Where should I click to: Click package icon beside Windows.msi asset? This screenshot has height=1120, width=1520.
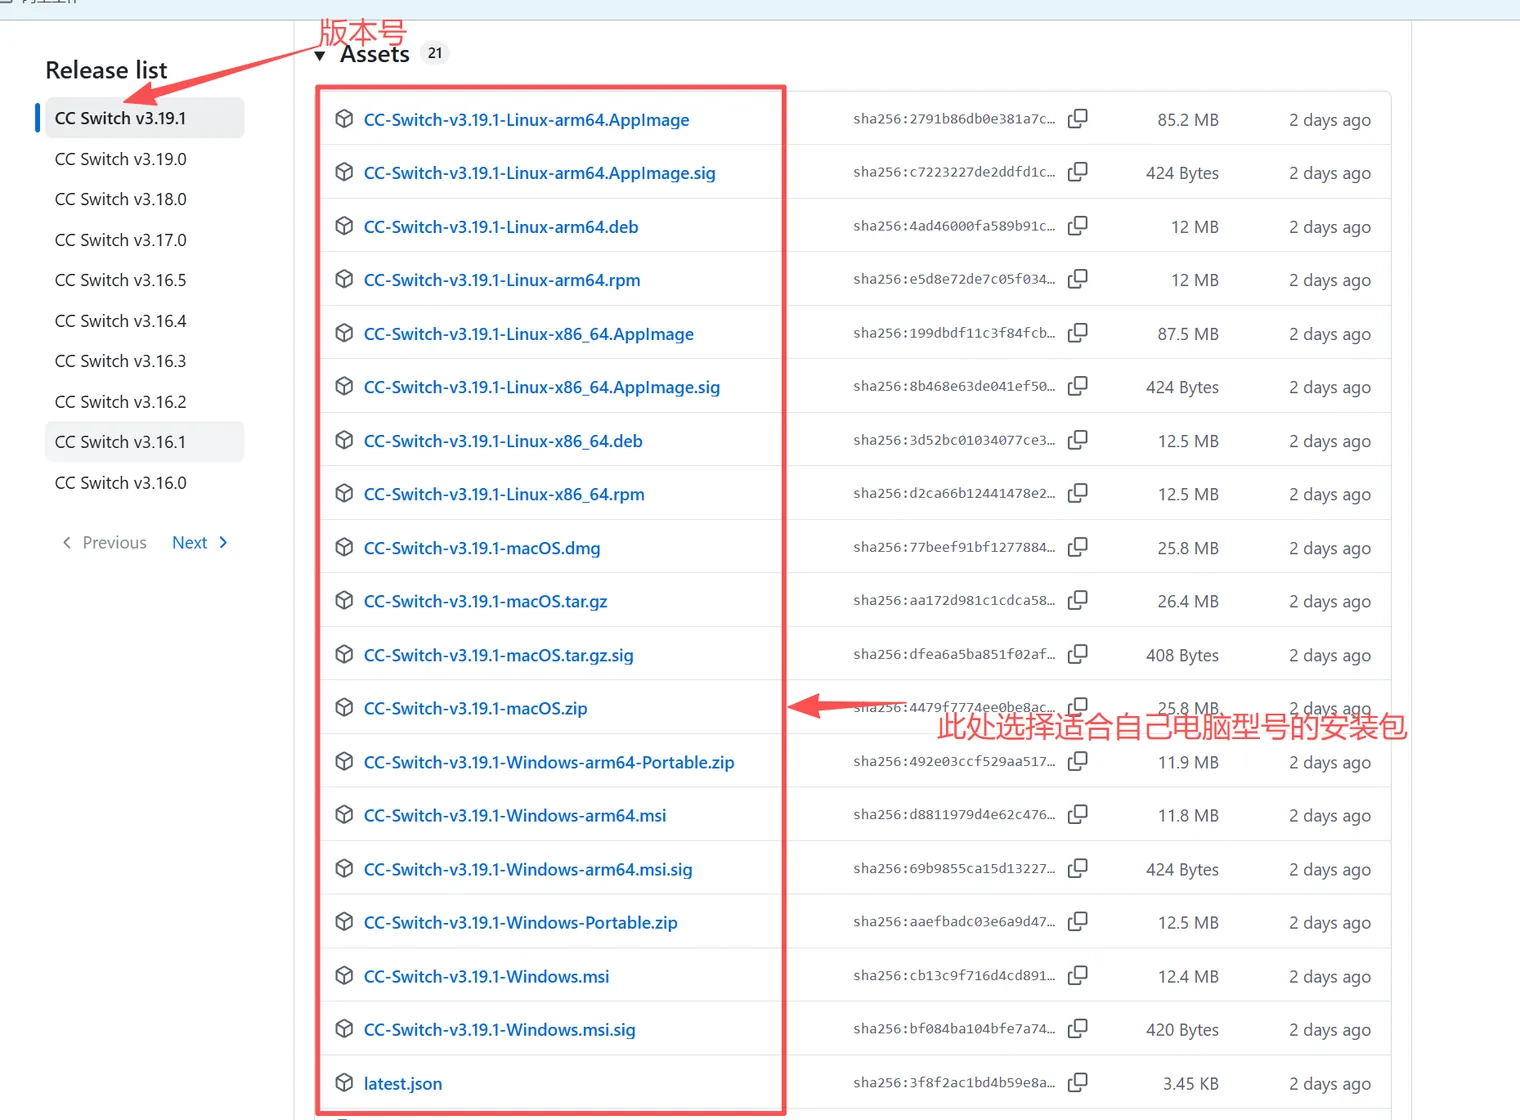point(344,975)
